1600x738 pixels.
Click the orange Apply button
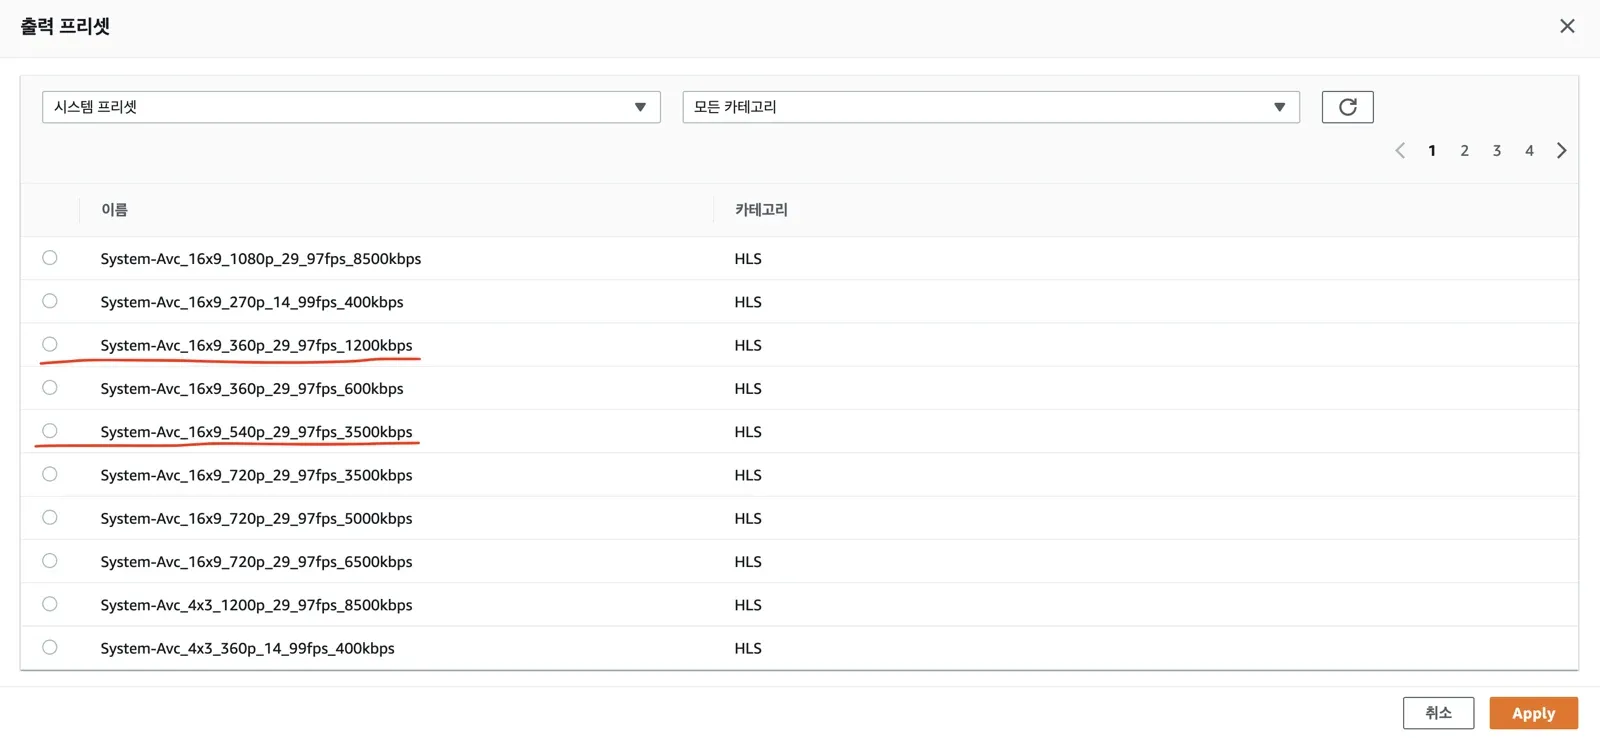1533,713
